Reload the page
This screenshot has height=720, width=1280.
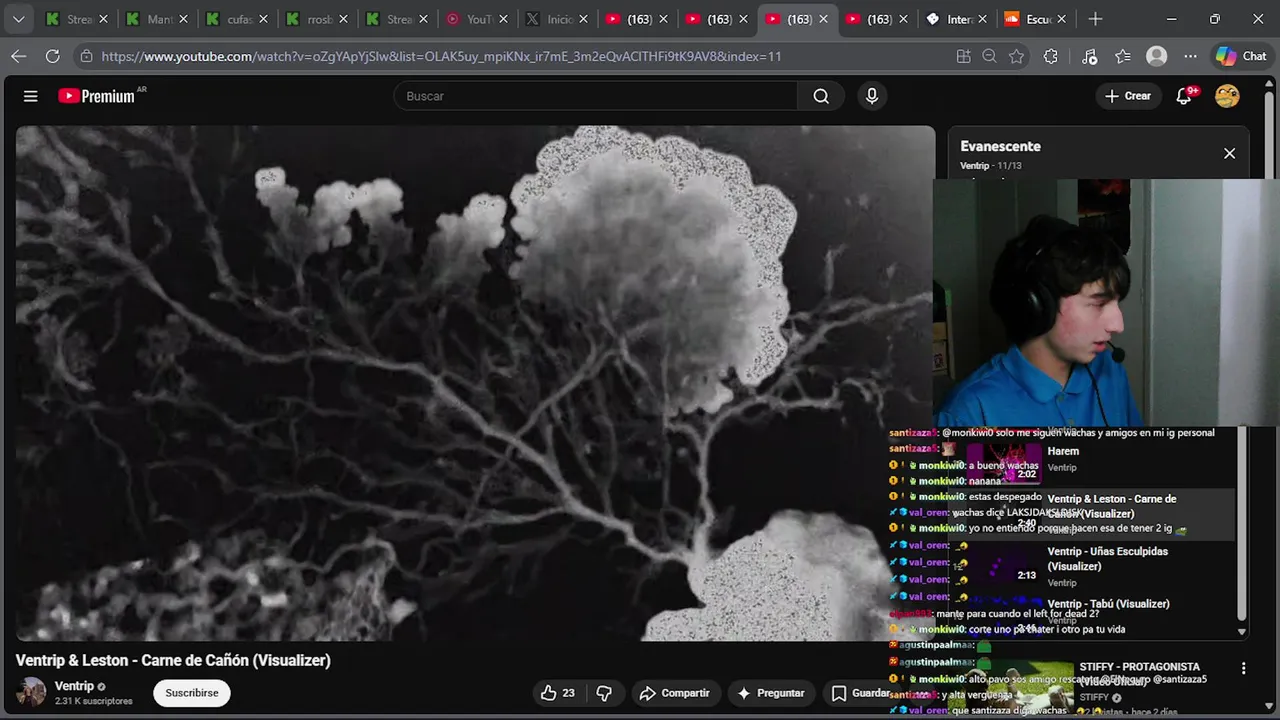[52, 56]
